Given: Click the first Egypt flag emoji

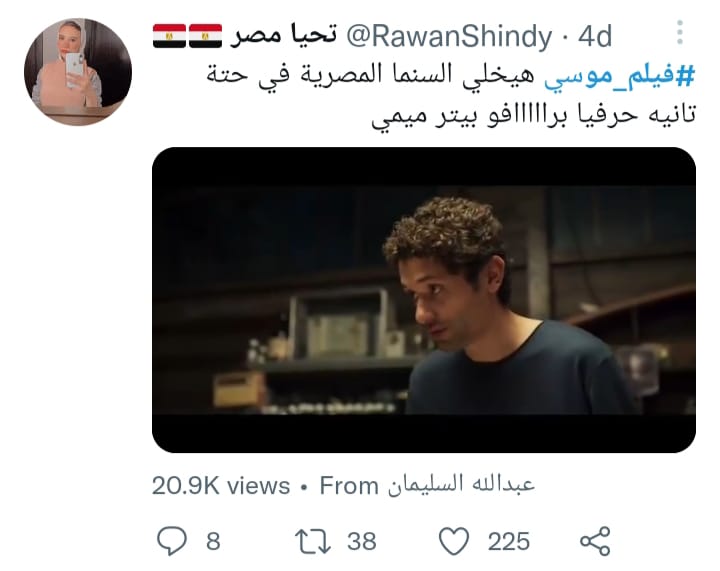Looking at the screenshot, I should click(x=169, y=36).
